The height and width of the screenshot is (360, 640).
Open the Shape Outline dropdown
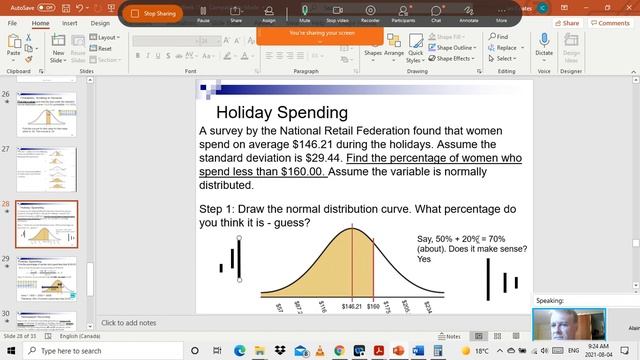tap(452, 48)
